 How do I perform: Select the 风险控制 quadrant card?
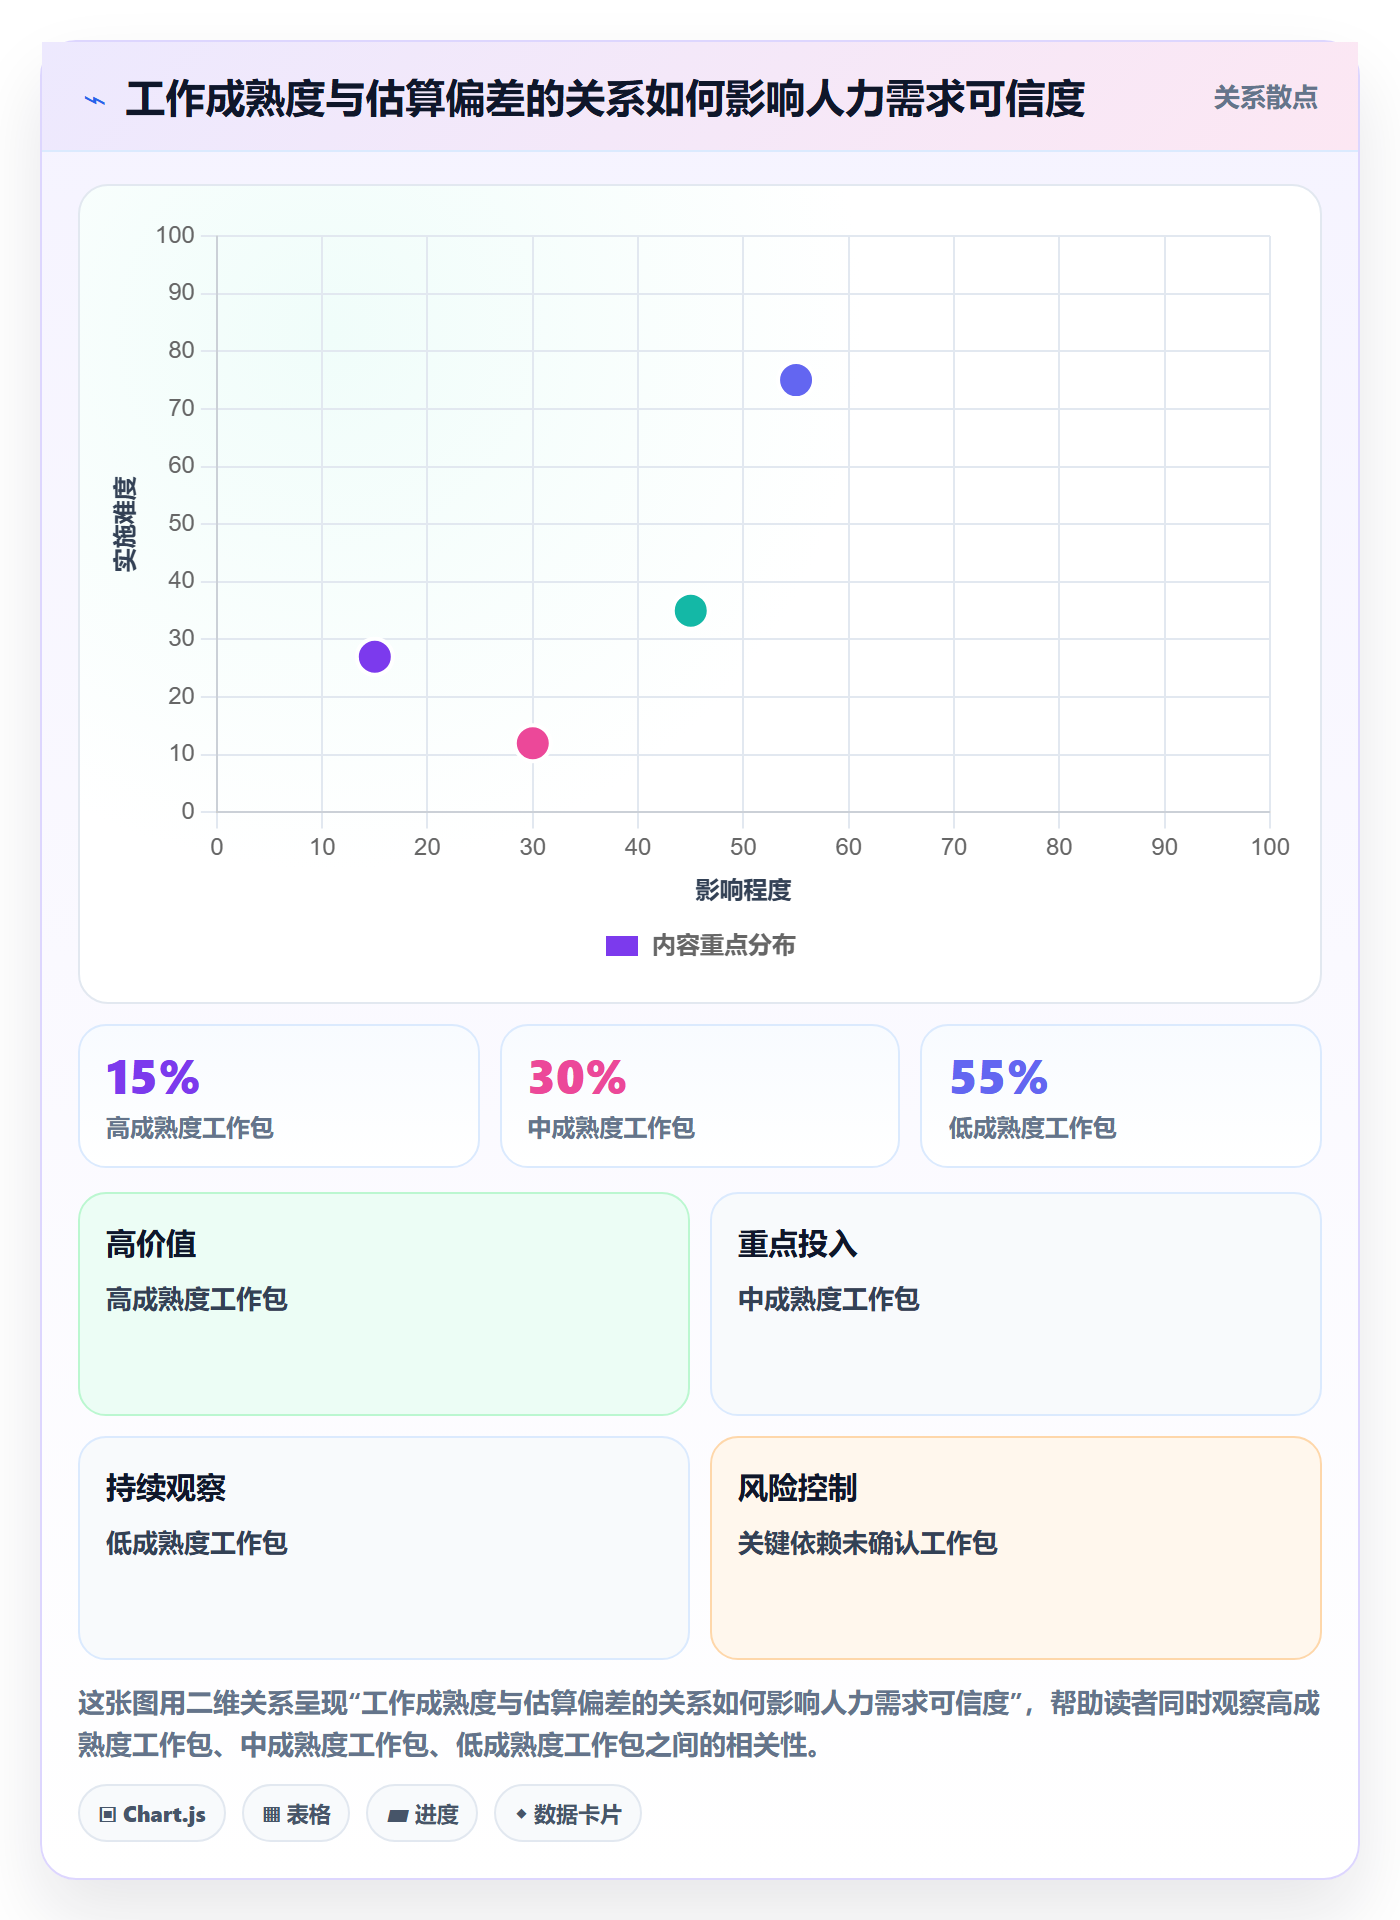coord(1016,1548)
